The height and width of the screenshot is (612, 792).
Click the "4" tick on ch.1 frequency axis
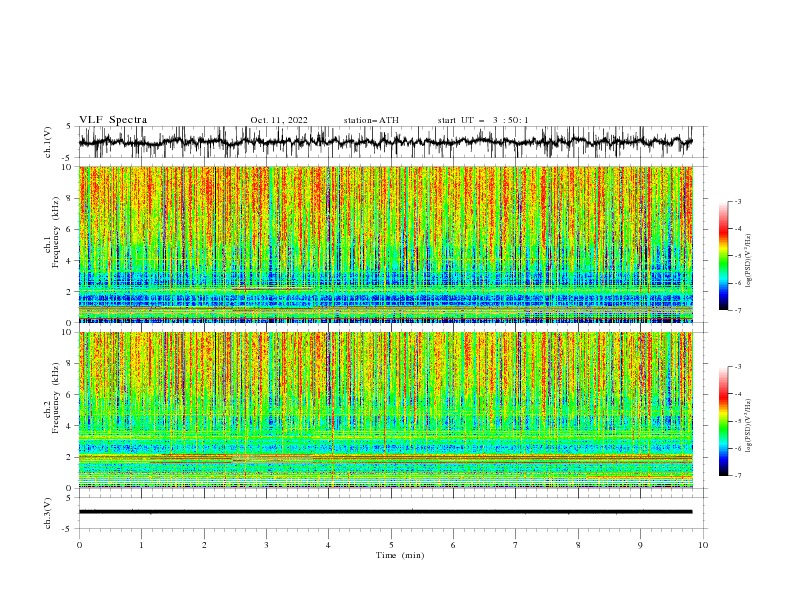70,261
